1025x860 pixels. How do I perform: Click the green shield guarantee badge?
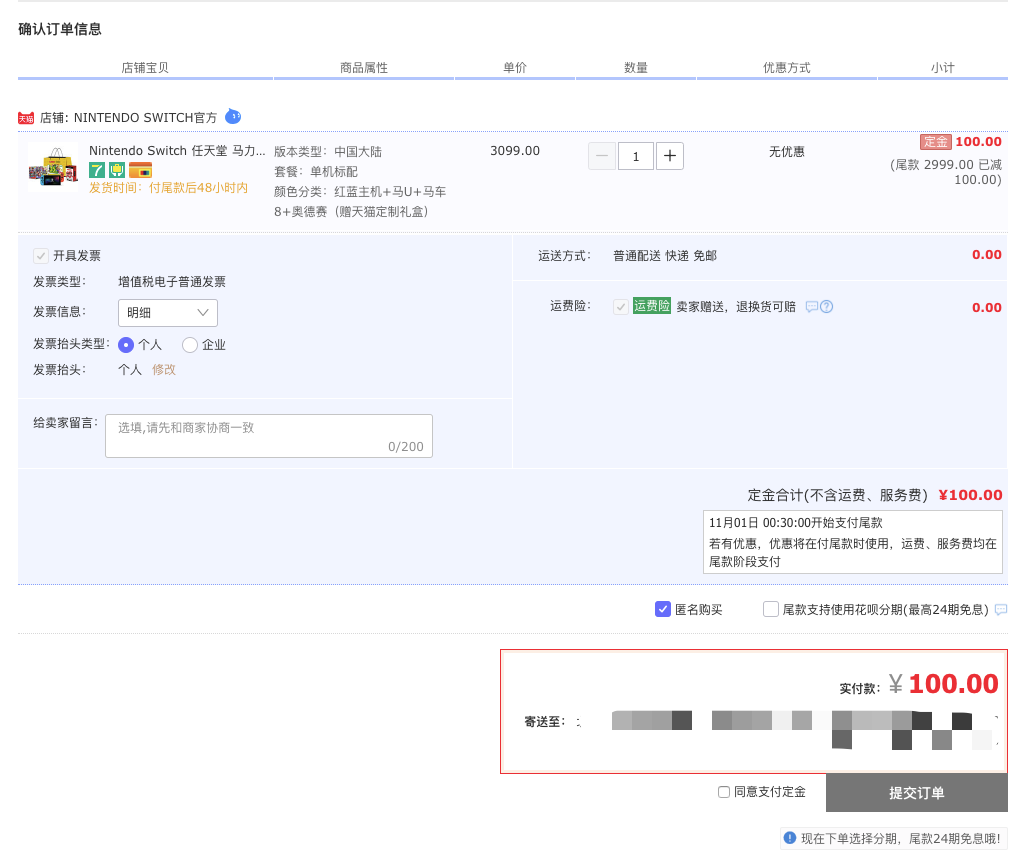coord(116,171)
